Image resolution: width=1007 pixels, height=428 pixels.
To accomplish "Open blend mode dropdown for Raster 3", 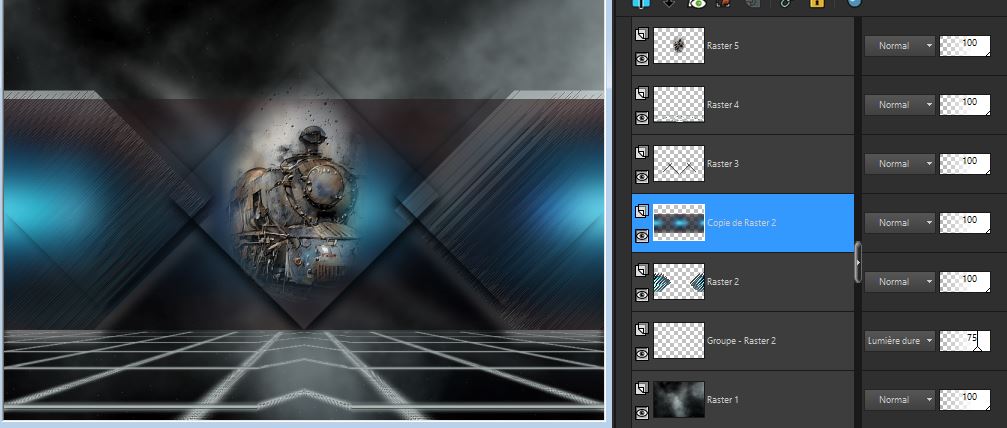I will tap(900, 164).
